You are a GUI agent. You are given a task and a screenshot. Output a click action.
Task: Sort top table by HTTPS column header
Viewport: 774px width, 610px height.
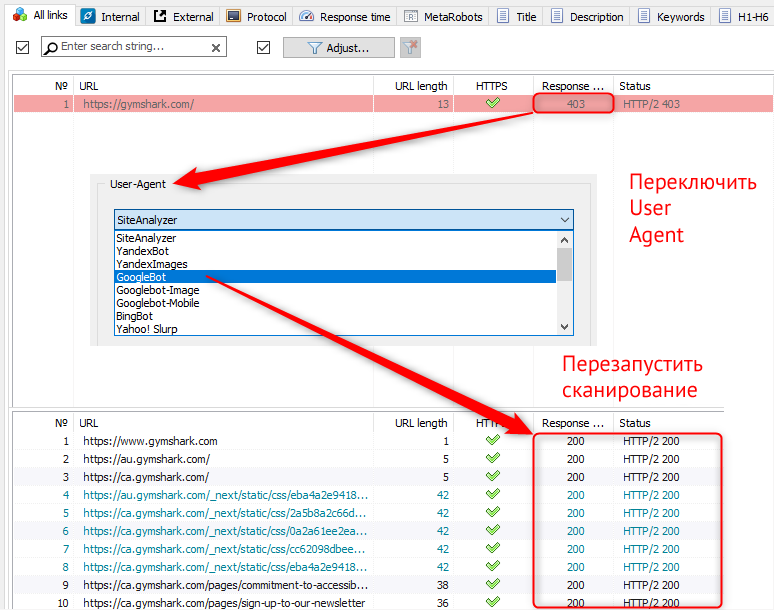coord(493,86)
